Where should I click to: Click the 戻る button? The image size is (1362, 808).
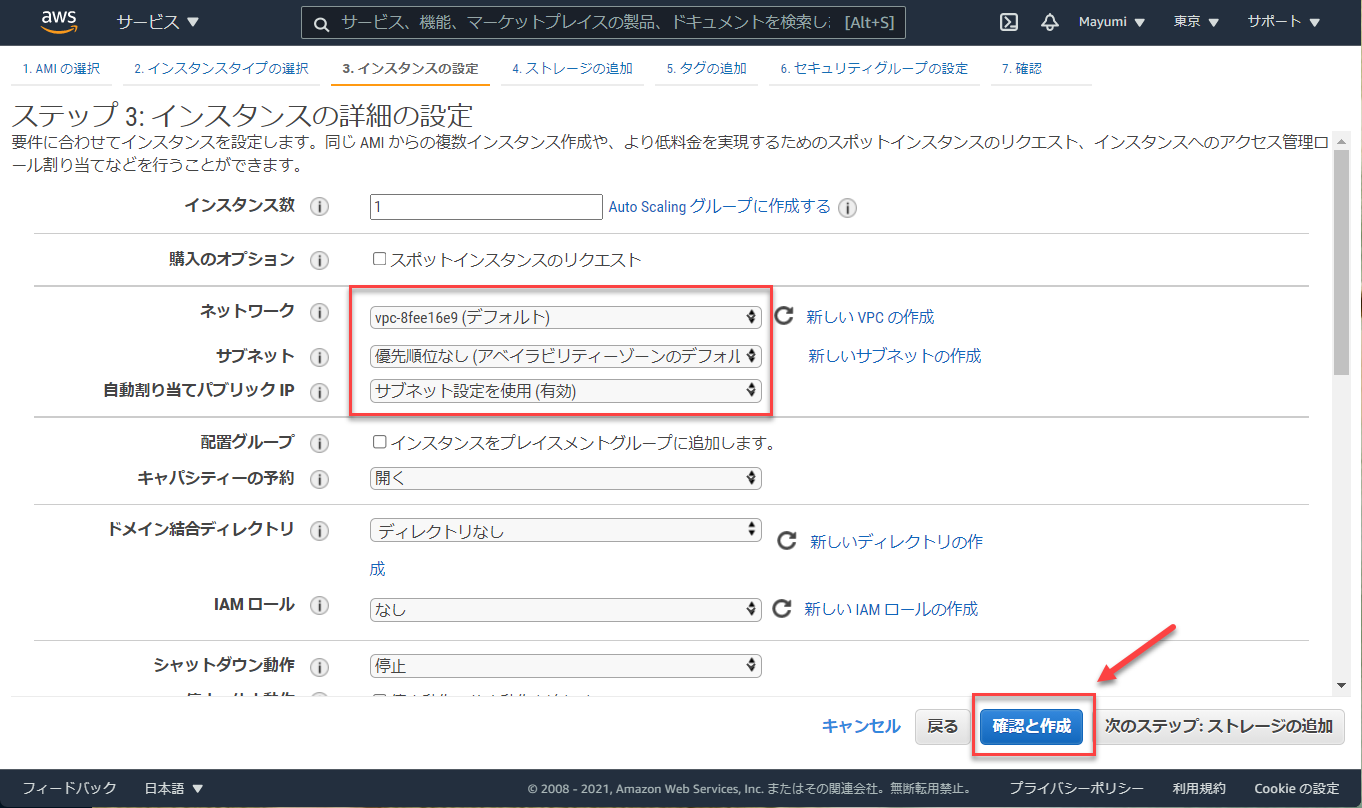tap(943, 727)
